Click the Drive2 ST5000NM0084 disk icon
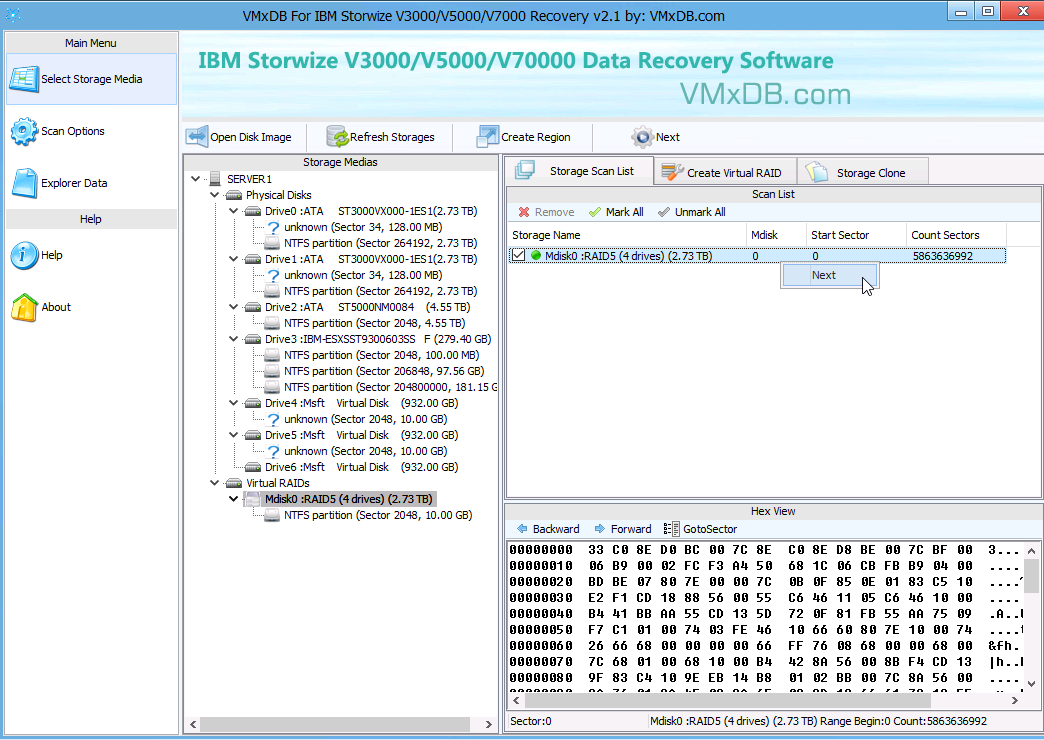Viewport: 1044px width, 740px height. pyautogui.click(x=252, y=307)
